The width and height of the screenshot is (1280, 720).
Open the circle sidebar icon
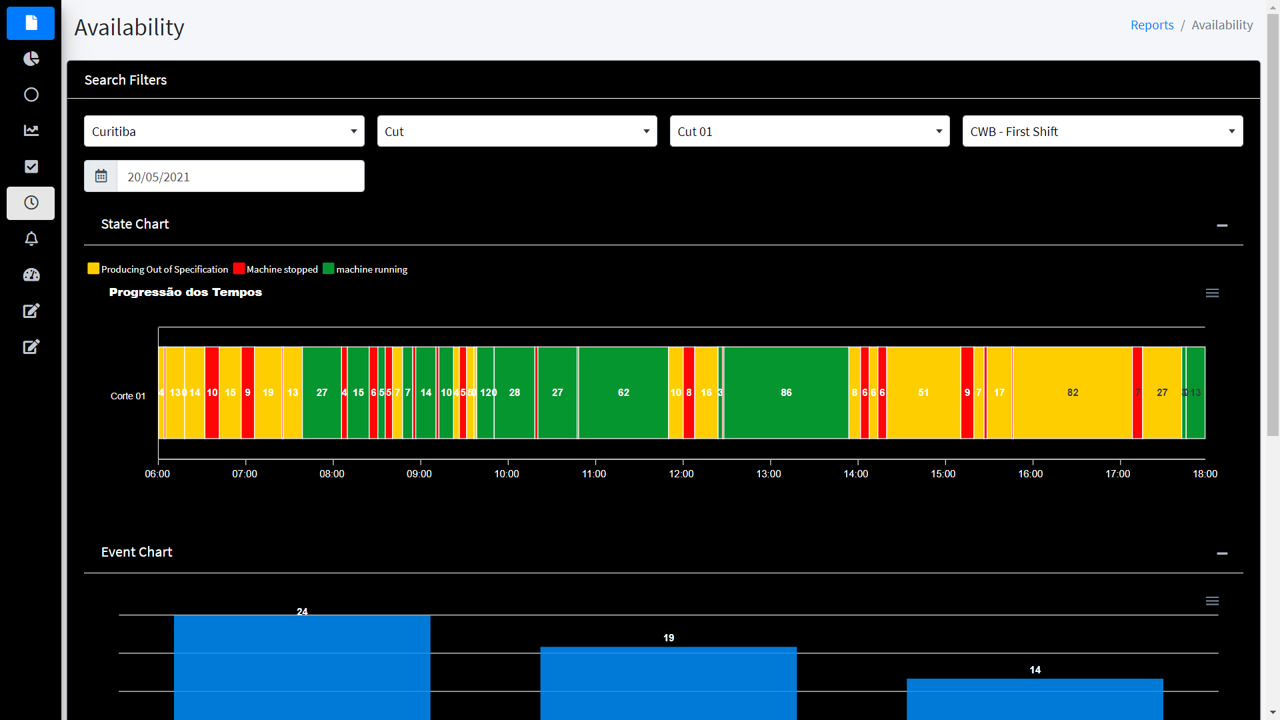coord(31,95)
